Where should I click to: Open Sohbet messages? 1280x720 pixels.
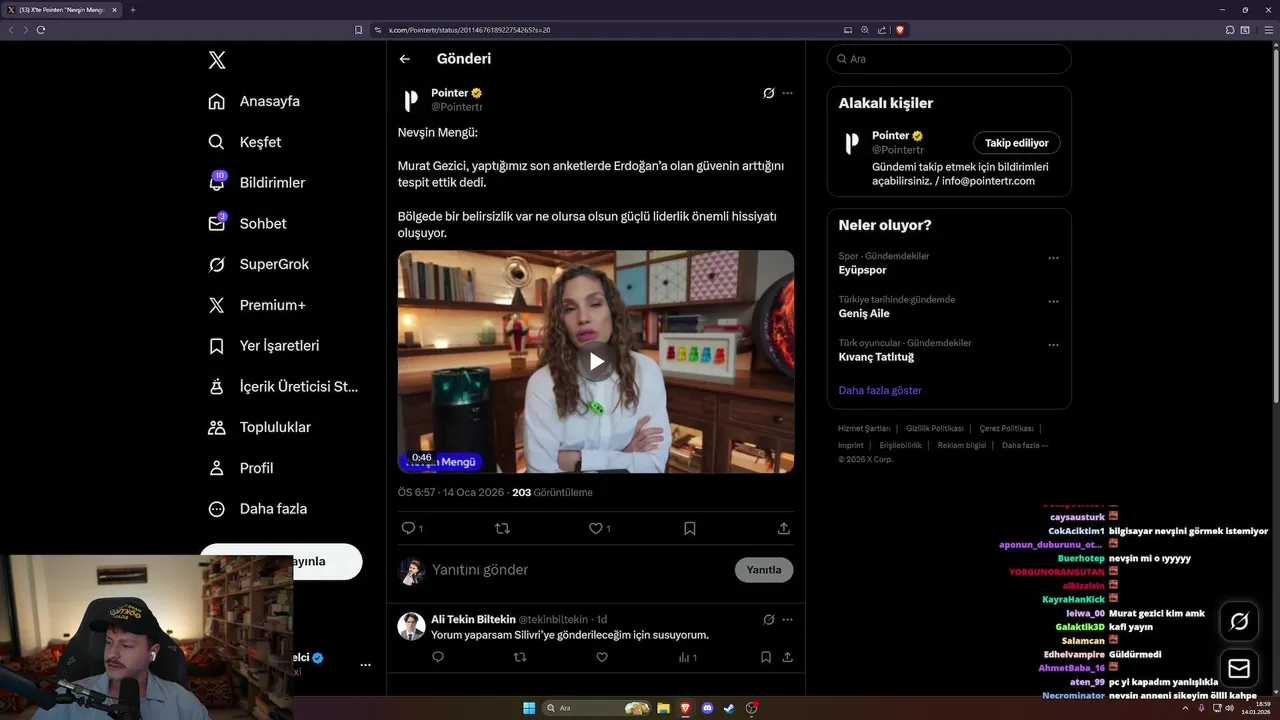coord(247,224)
